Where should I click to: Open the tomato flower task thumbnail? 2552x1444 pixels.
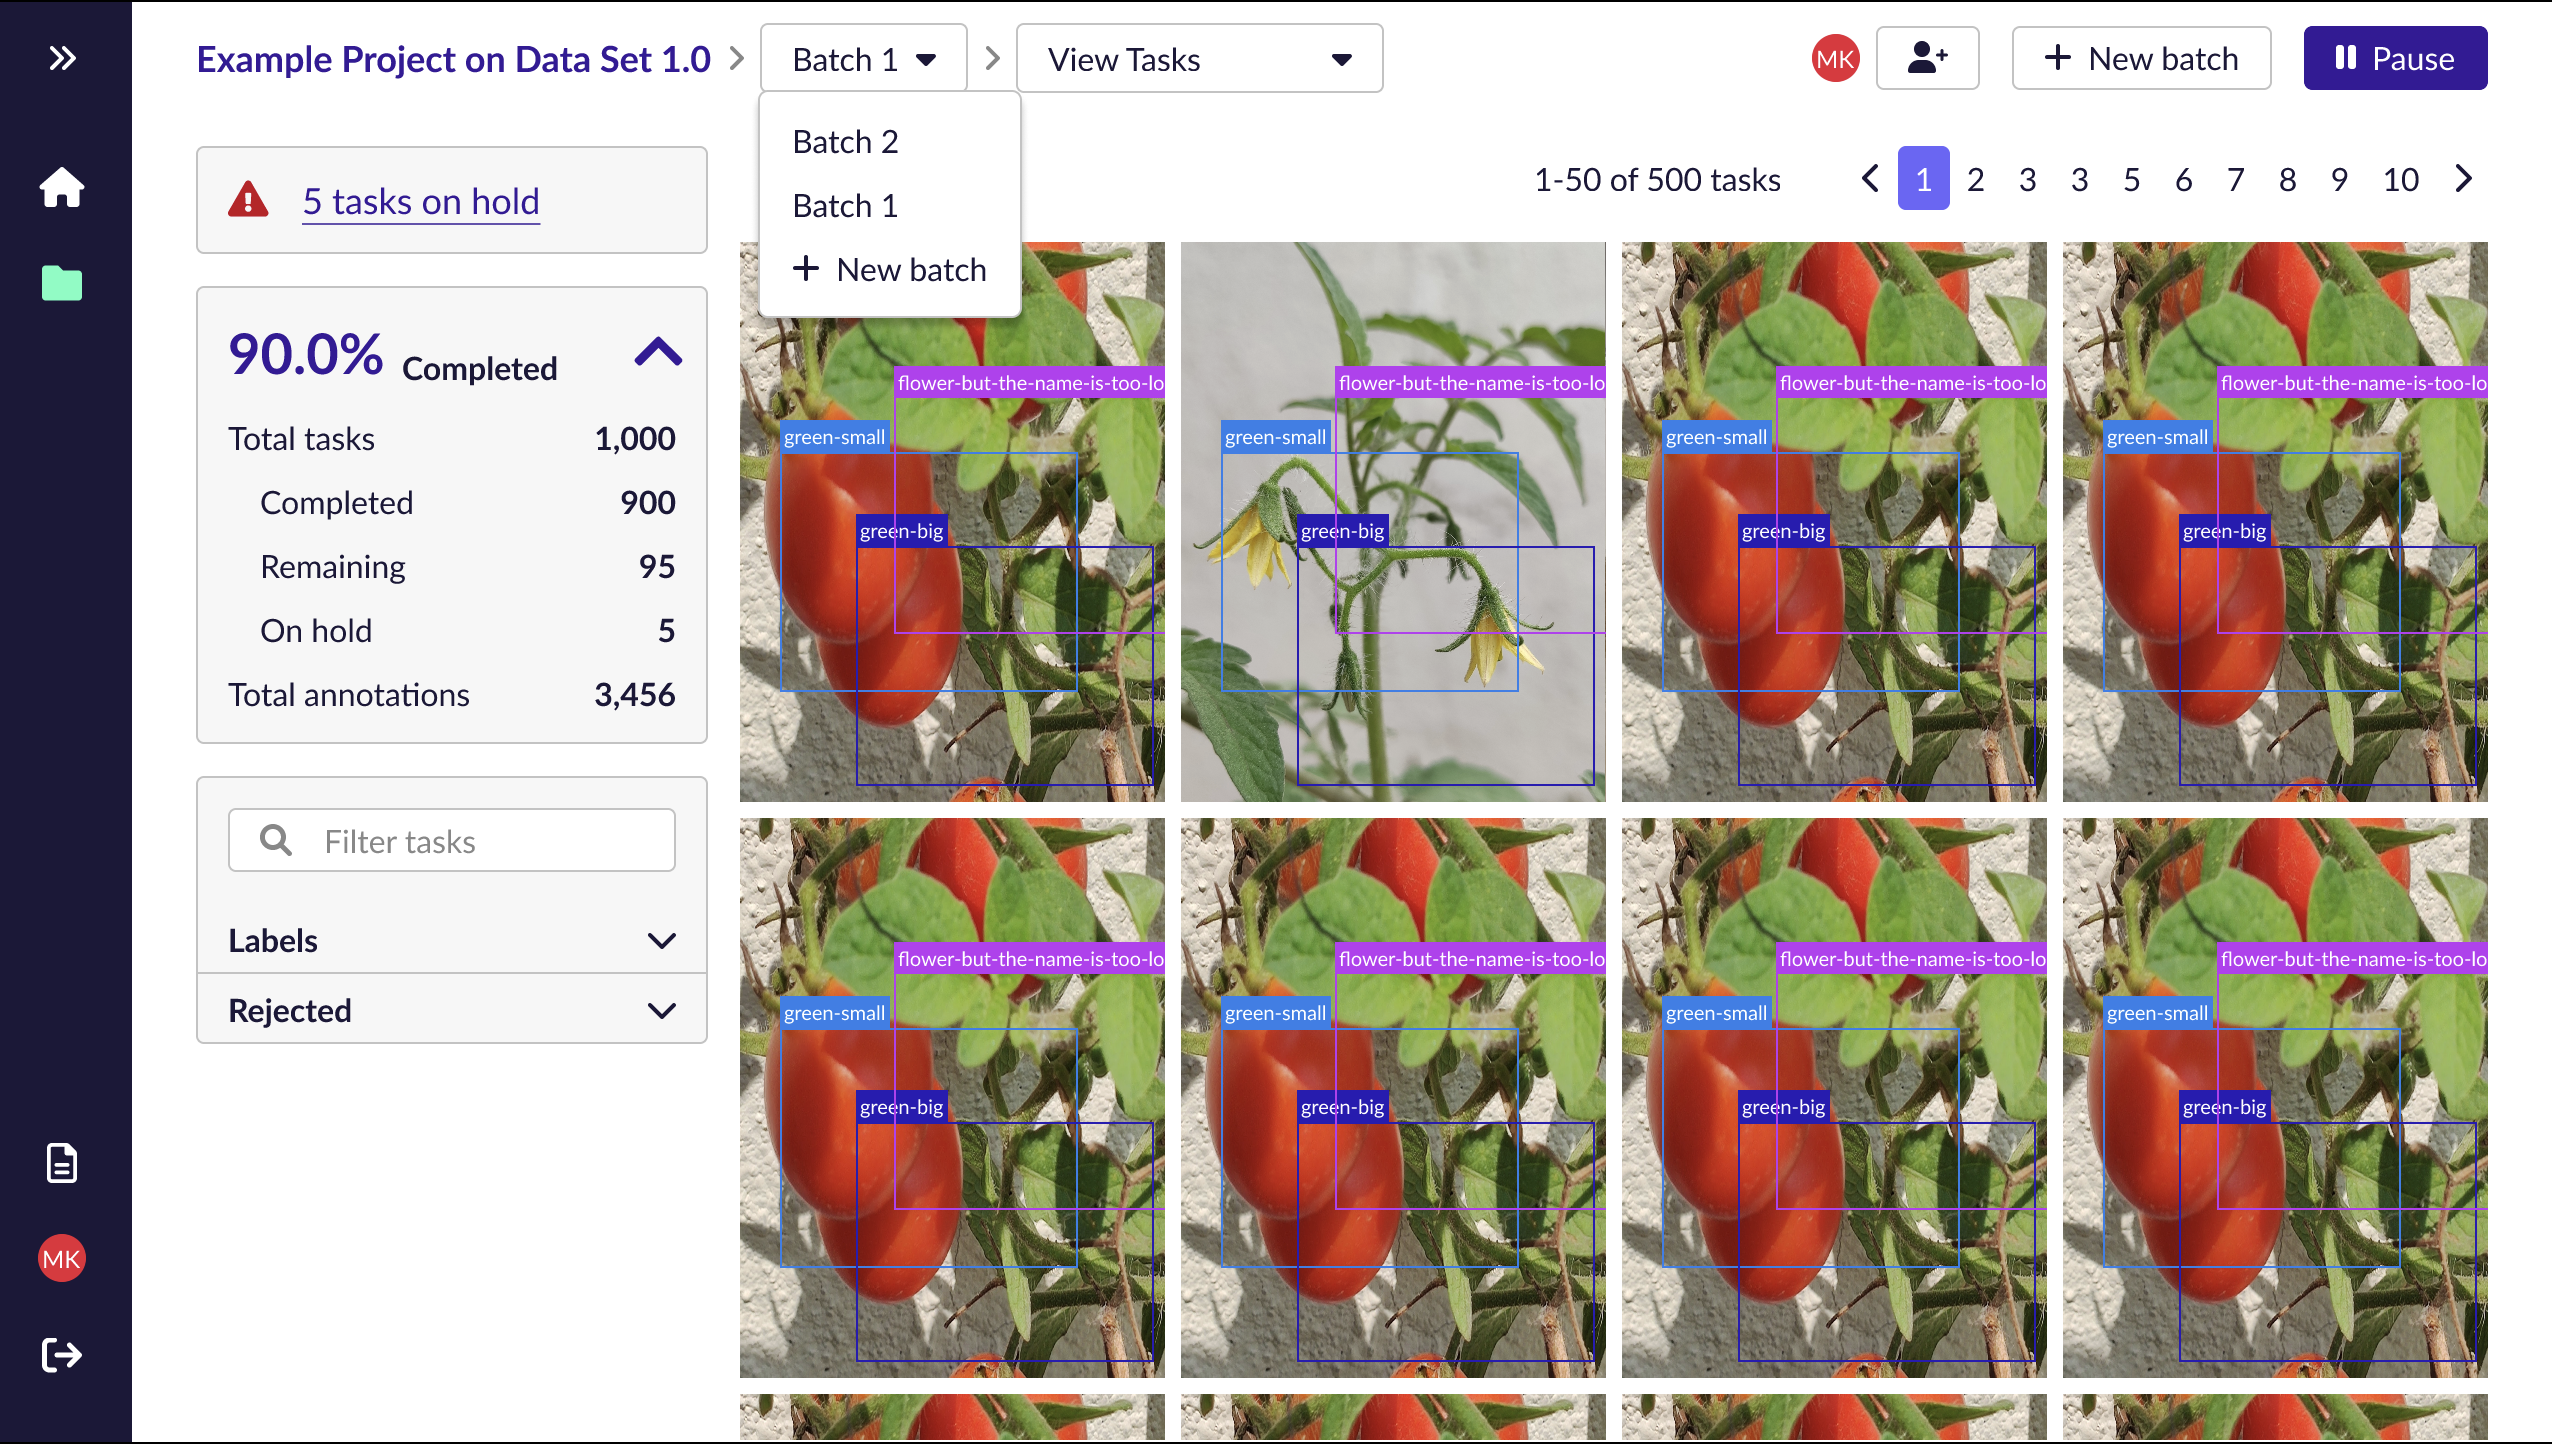pos(1393,521)
